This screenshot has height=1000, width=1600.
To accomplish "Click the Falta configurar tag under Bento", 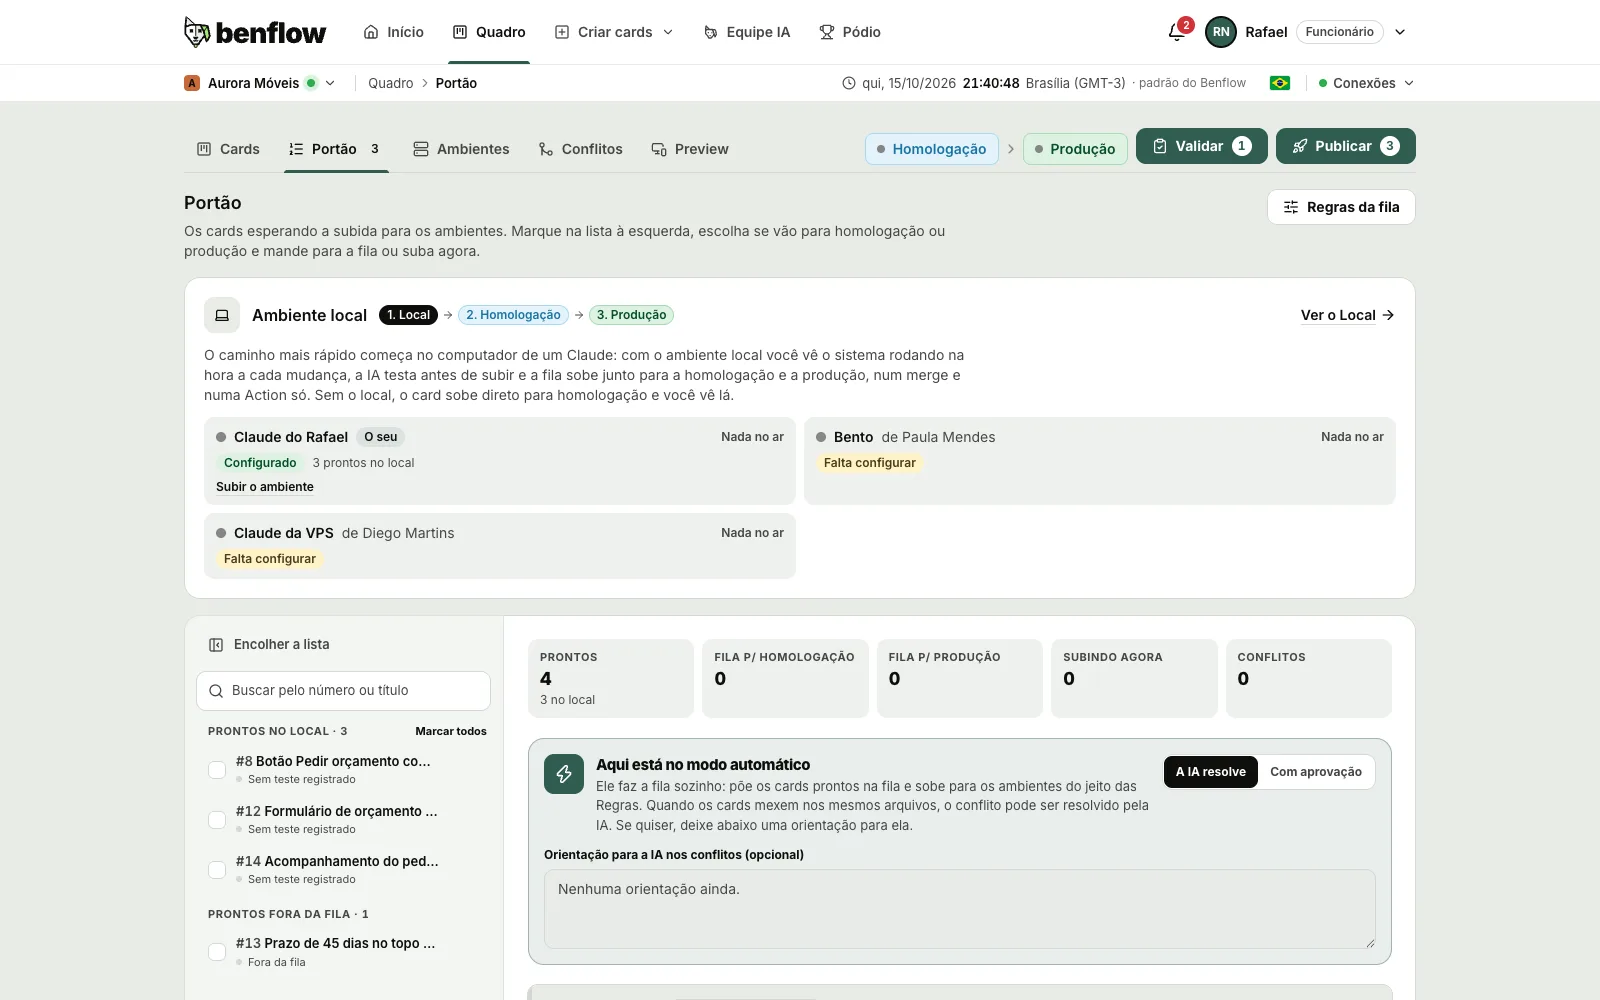I will point(869,463).
